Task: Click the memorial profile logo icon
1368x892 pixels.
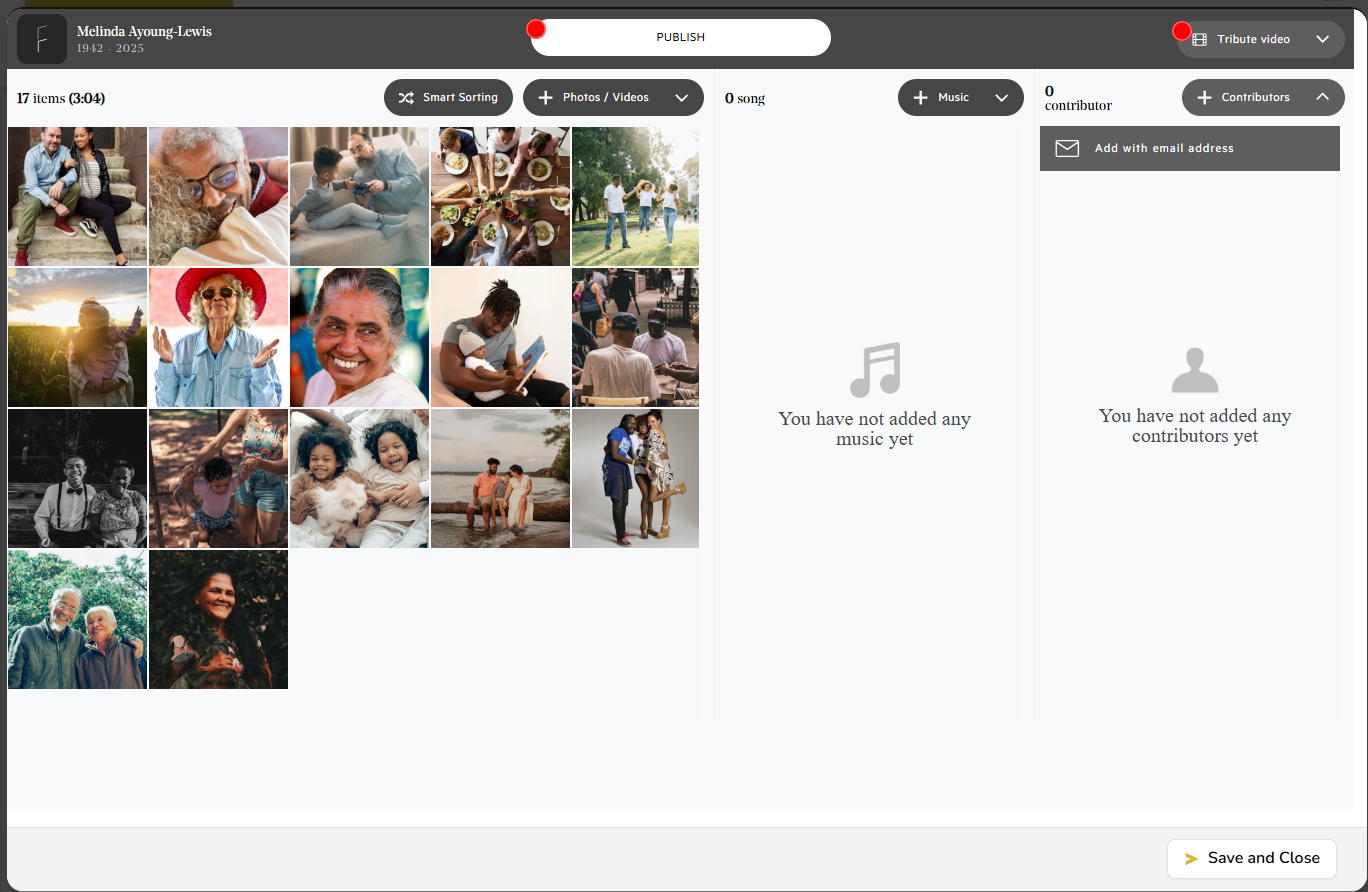Action: pos(42,39)
